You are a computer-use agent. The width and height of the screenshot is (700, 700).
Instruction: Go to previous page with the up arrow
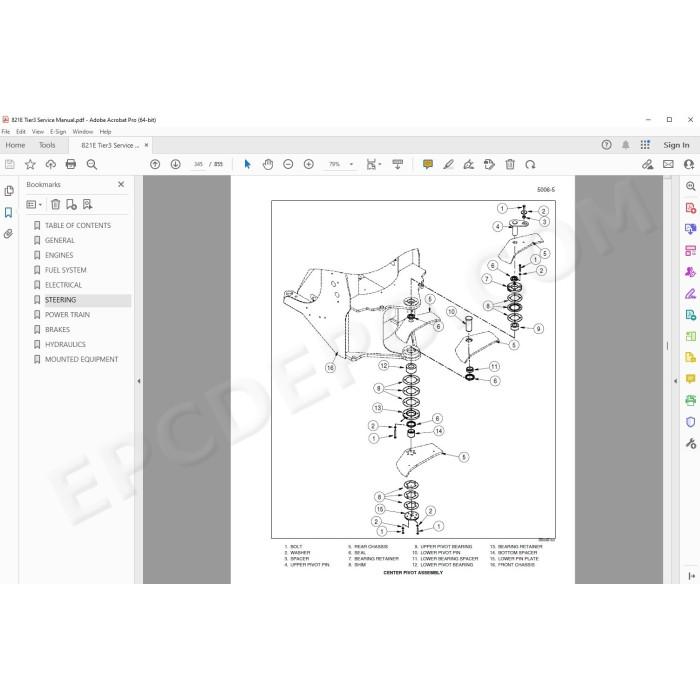click(x=155, y=165)
